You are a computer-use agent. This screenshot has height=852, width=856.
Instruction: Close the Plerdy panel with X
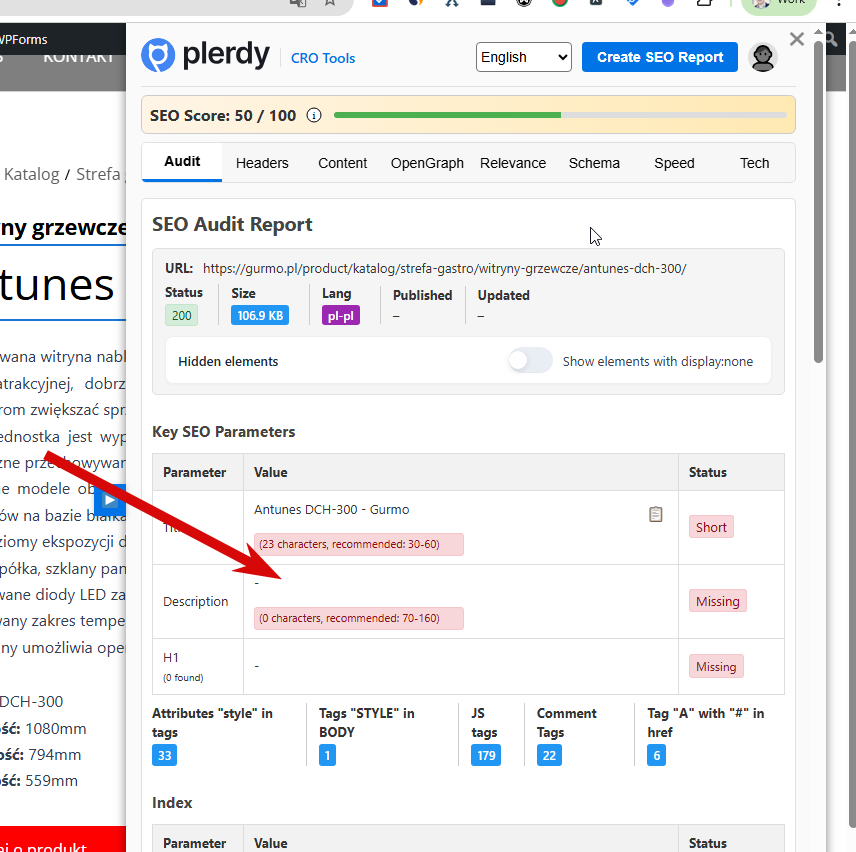point(797,39)
